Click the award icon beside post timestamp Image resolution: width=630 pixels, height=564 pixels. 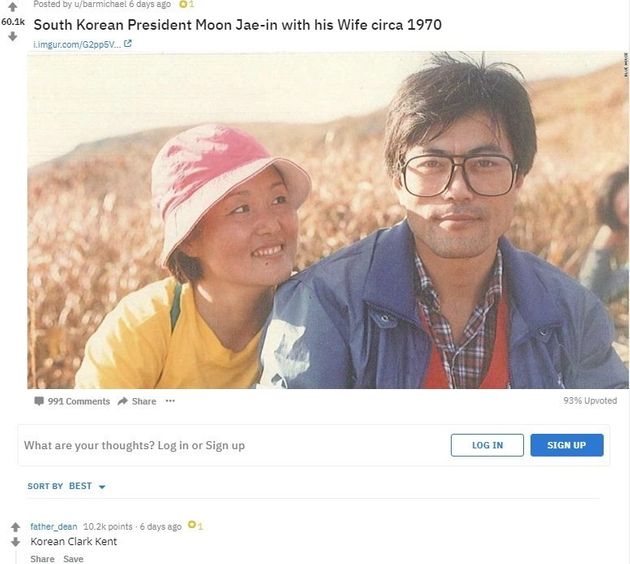pos(184,5)
